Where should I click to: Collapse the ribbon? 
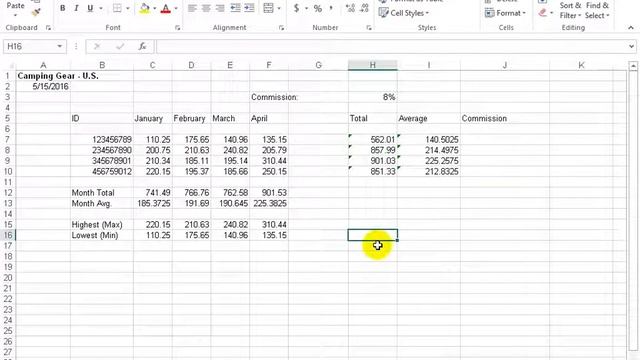[x=631, y=28]
